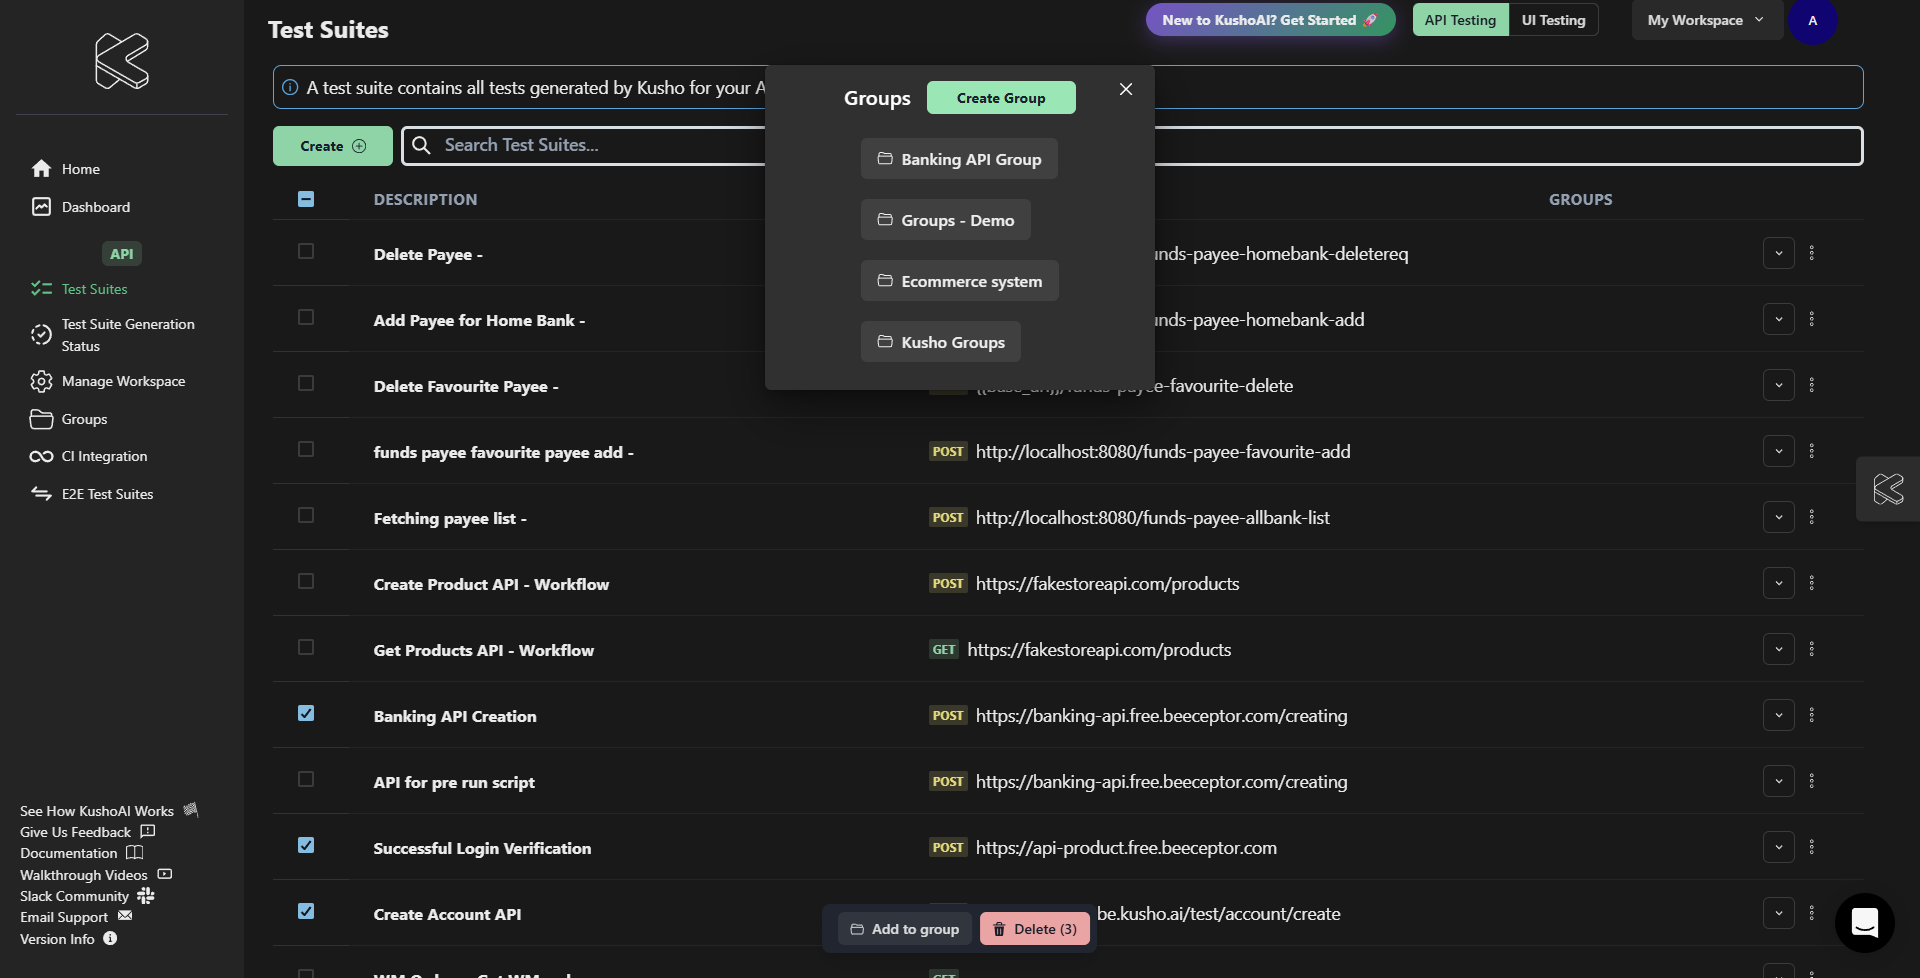The image size is (1920, 978).
Task: Toggle the select-all header checkbox
Action: point(306,199)
